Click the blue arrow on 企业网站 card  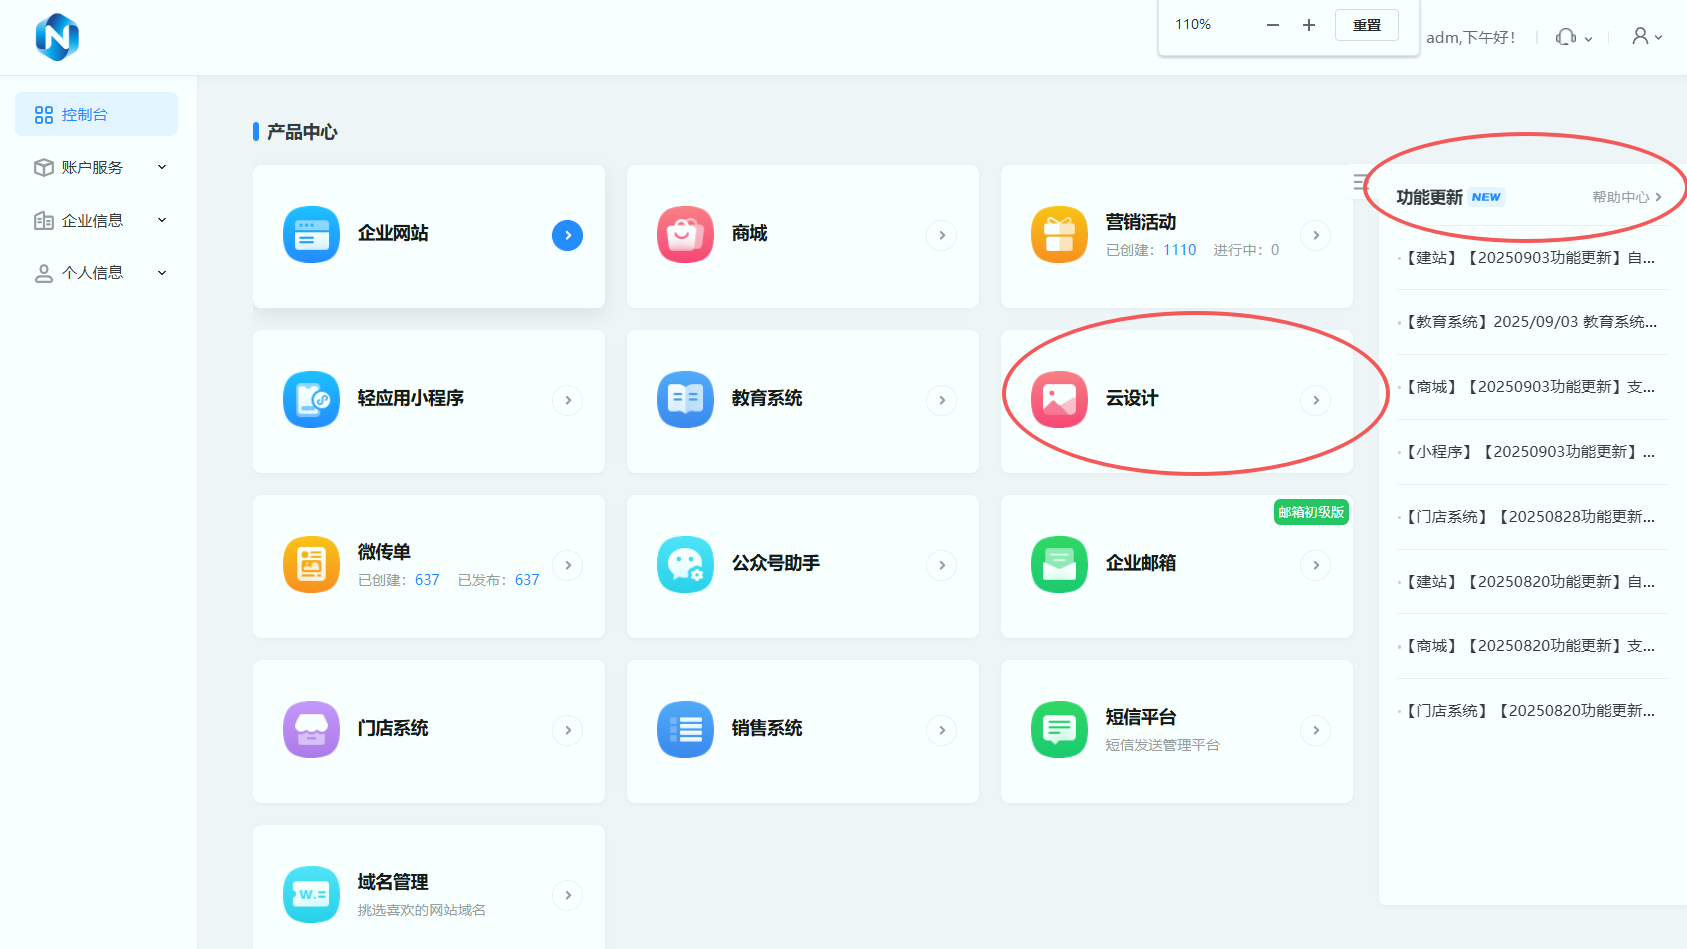(567, 235)
